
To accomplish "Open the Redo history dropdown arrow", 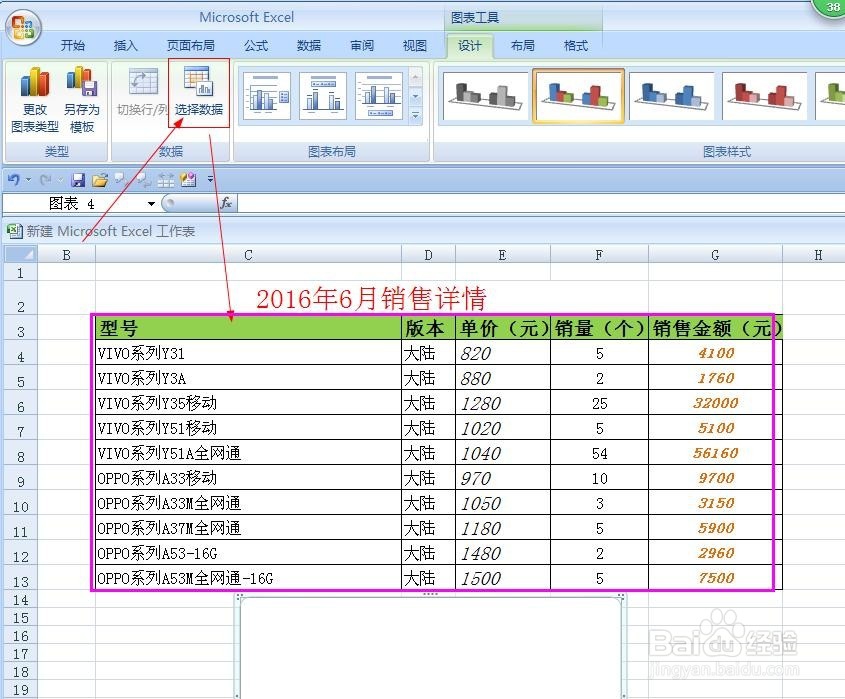I will point(60,179).
